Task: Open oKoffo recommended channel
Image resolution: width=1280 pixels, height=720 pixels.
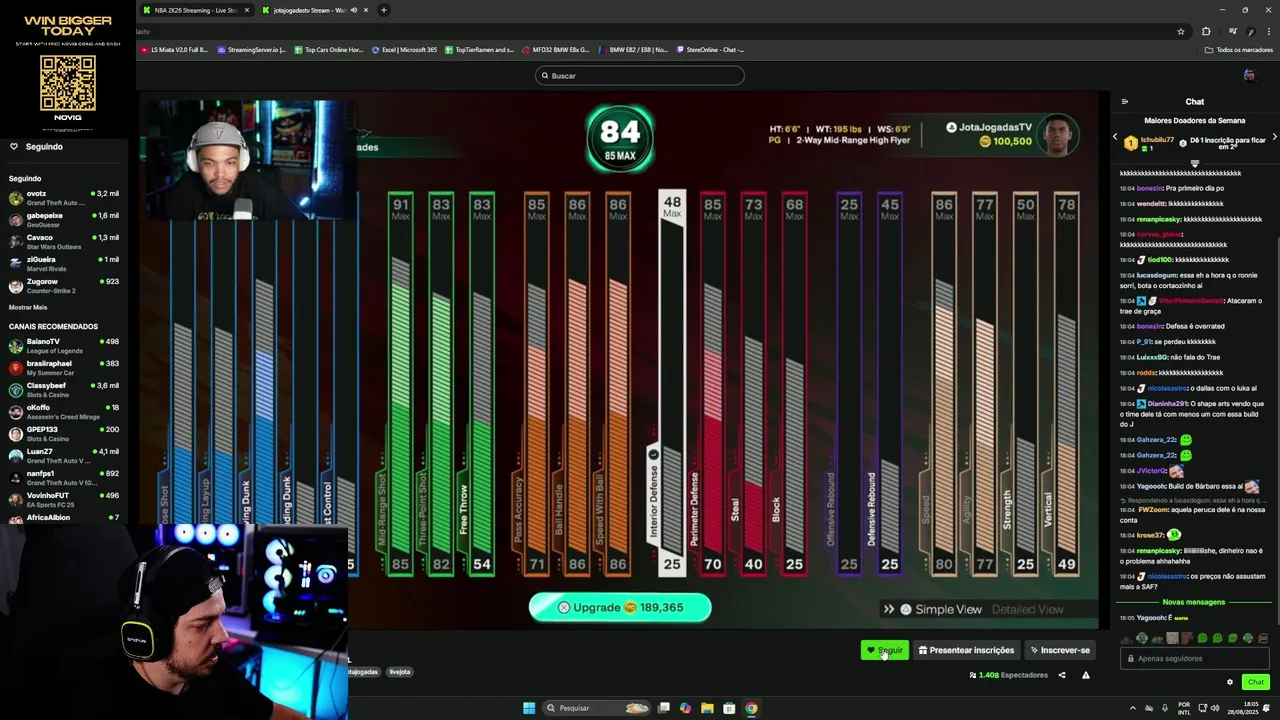Action: (x=64, y=411)
